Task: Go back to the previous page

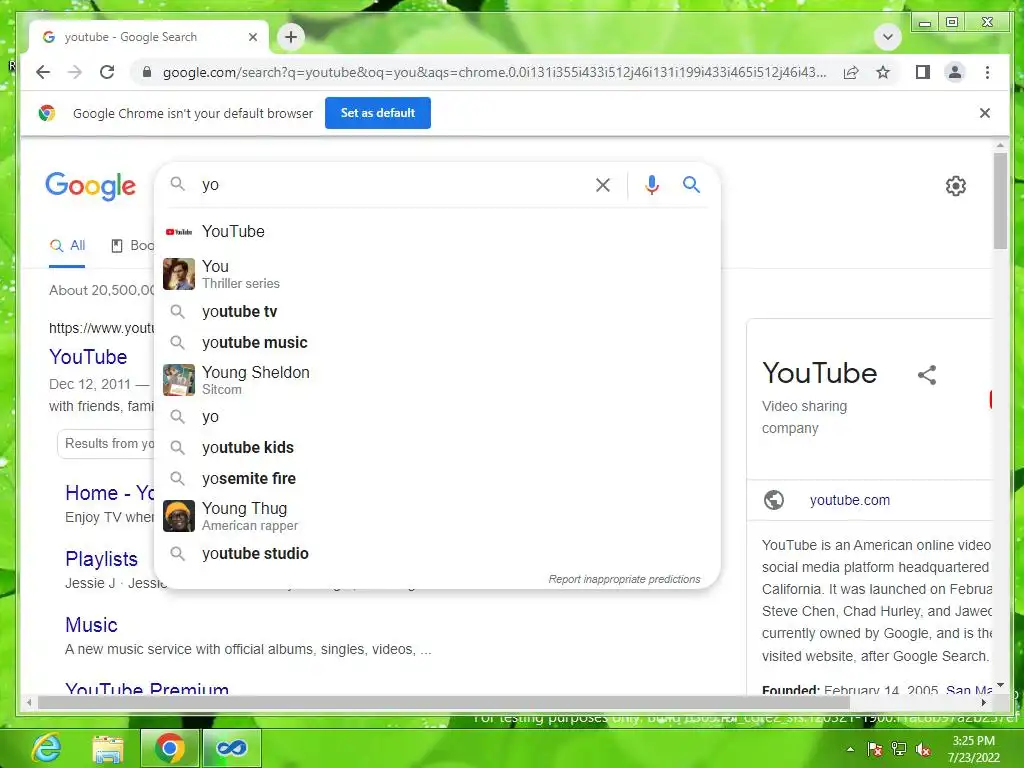Action: (43, 72)
